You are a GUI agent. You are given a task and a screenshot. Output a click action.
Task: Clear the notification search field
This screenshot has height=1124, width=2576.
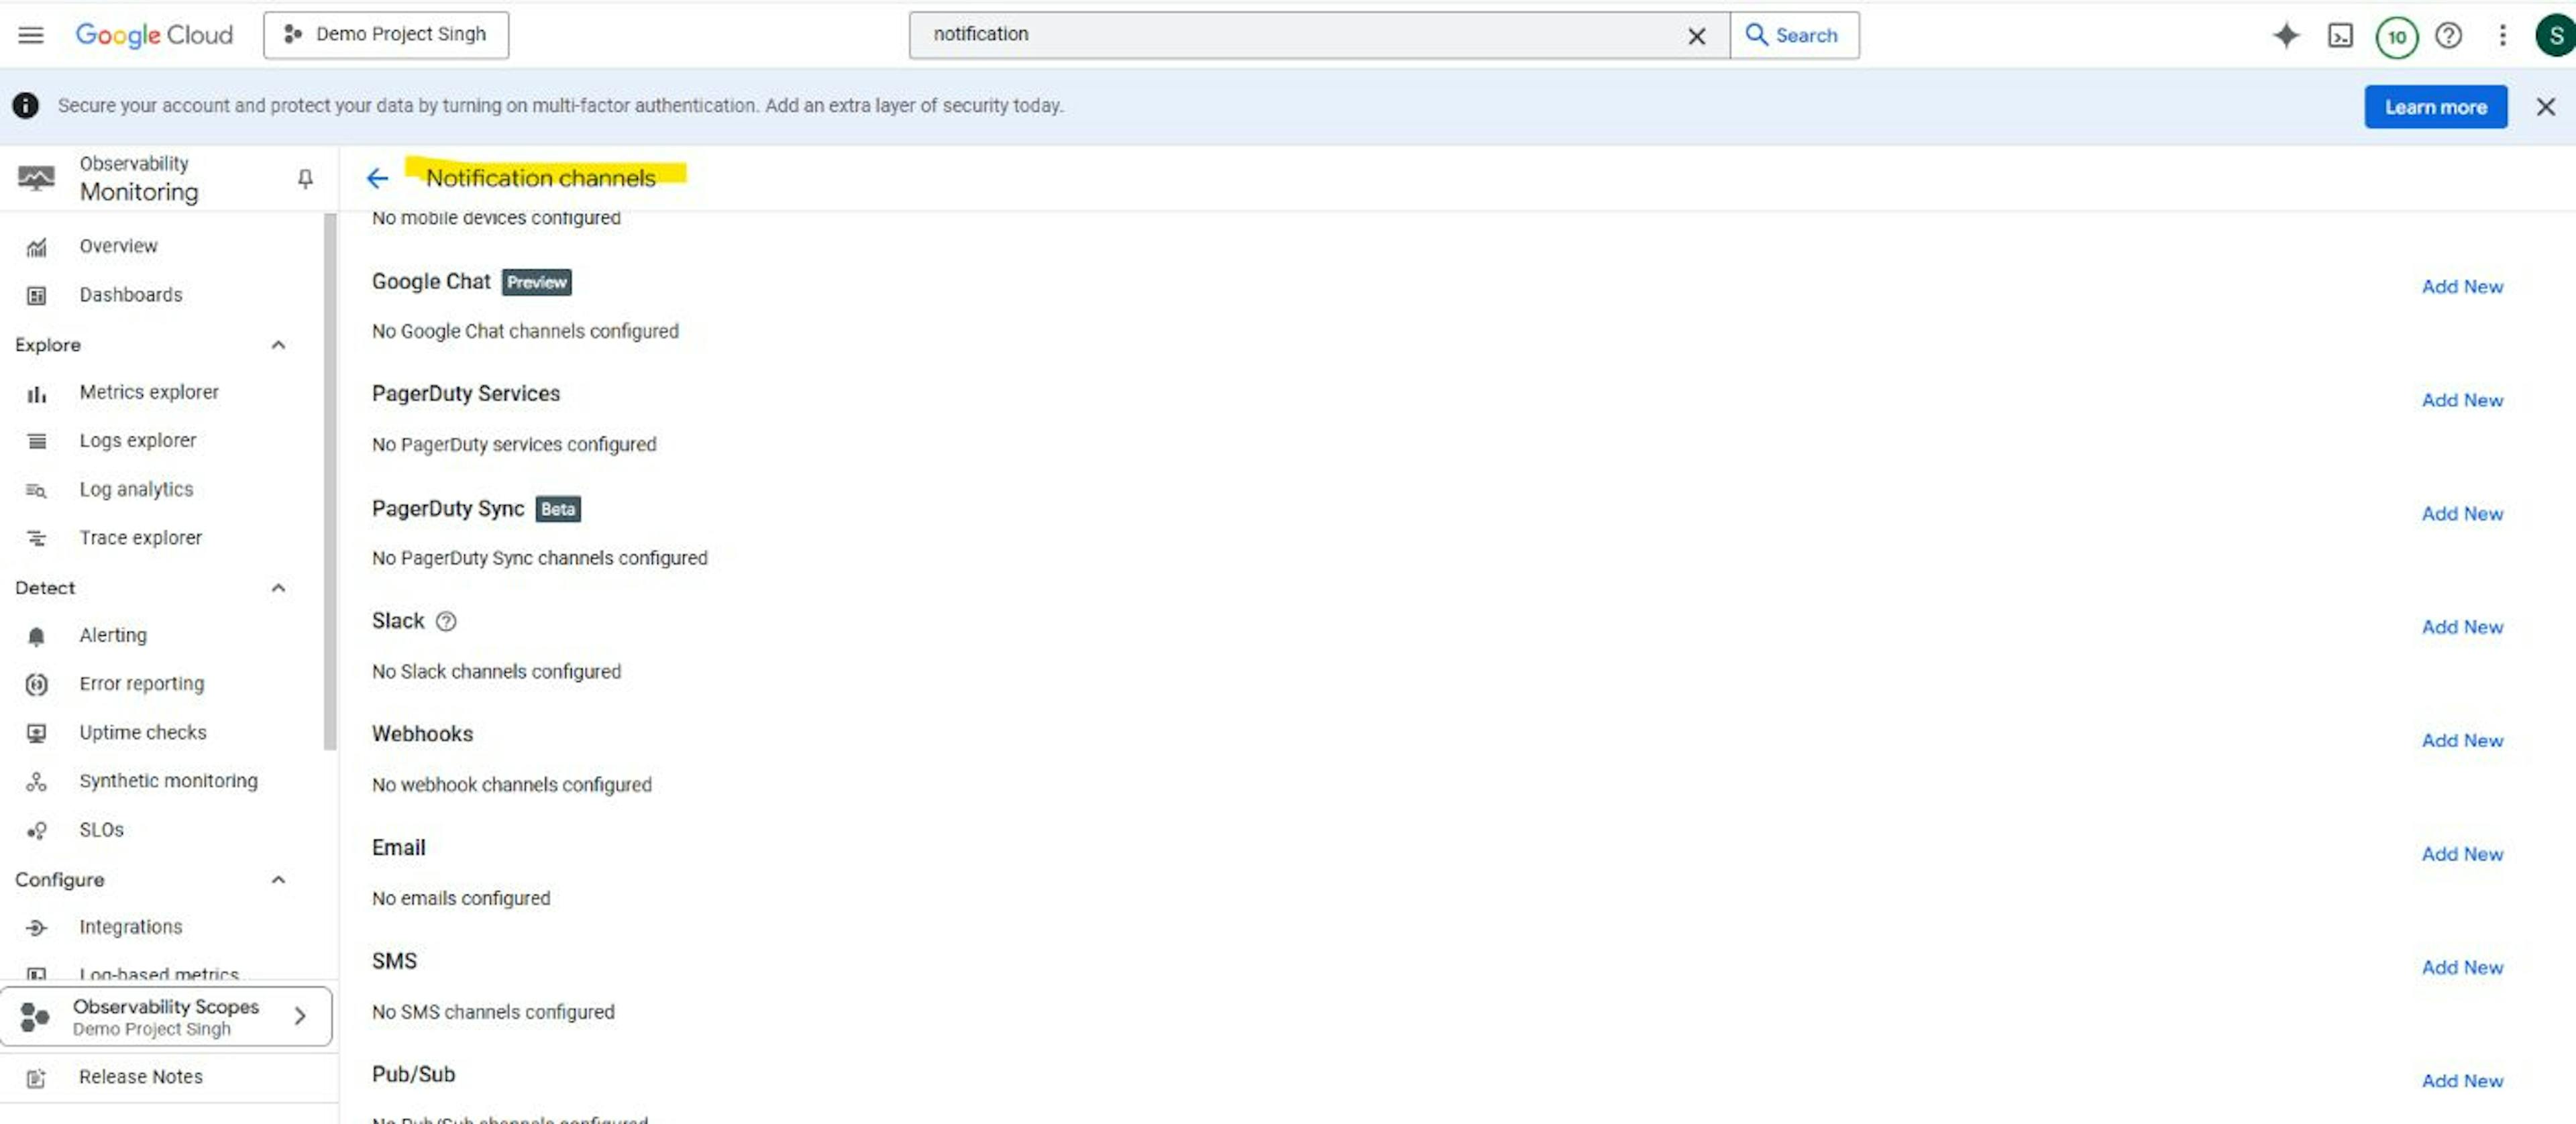(x=1697, y=34)
